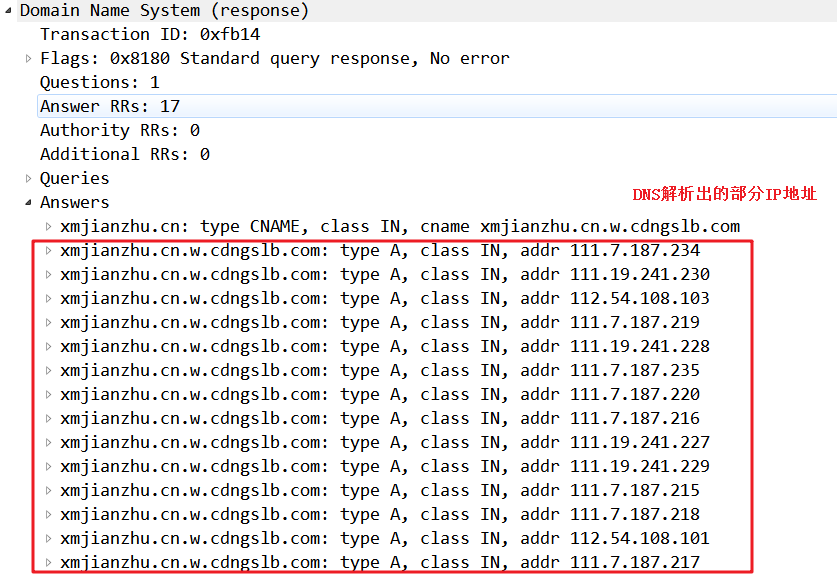Expand the Flags 0x8180 field
The width and height of the screenshot is (837, 574).
[28, 58]
